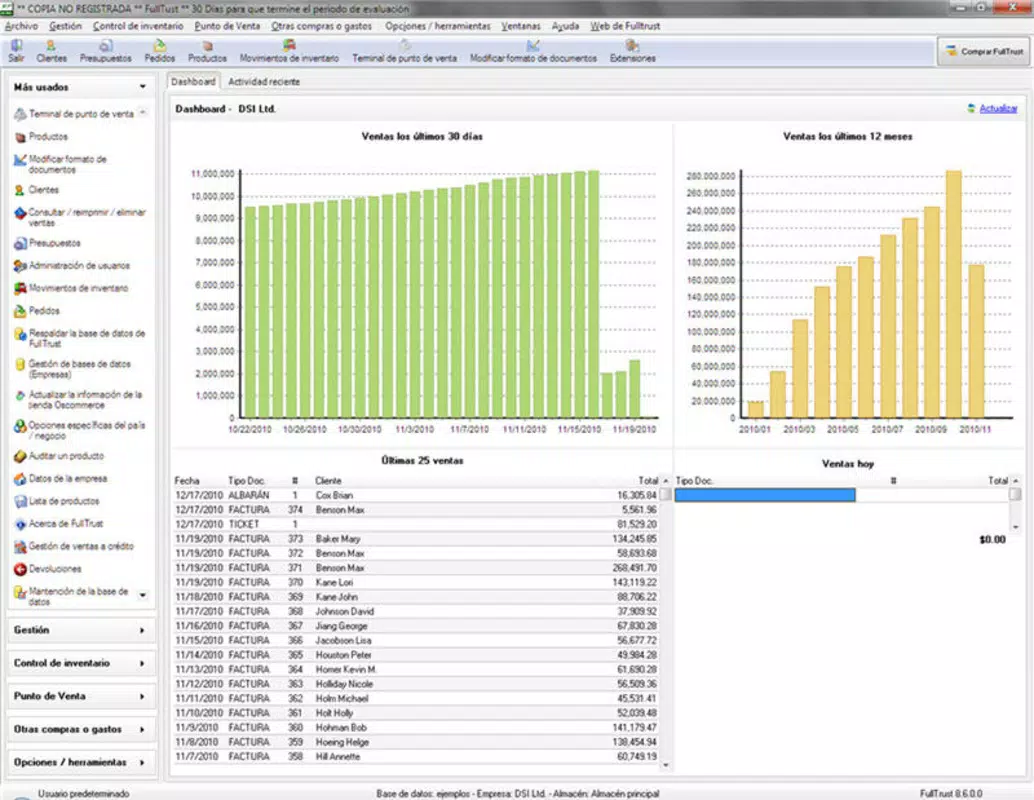Click the Actualizar link

pyautogui.click(x=998, y=109)
